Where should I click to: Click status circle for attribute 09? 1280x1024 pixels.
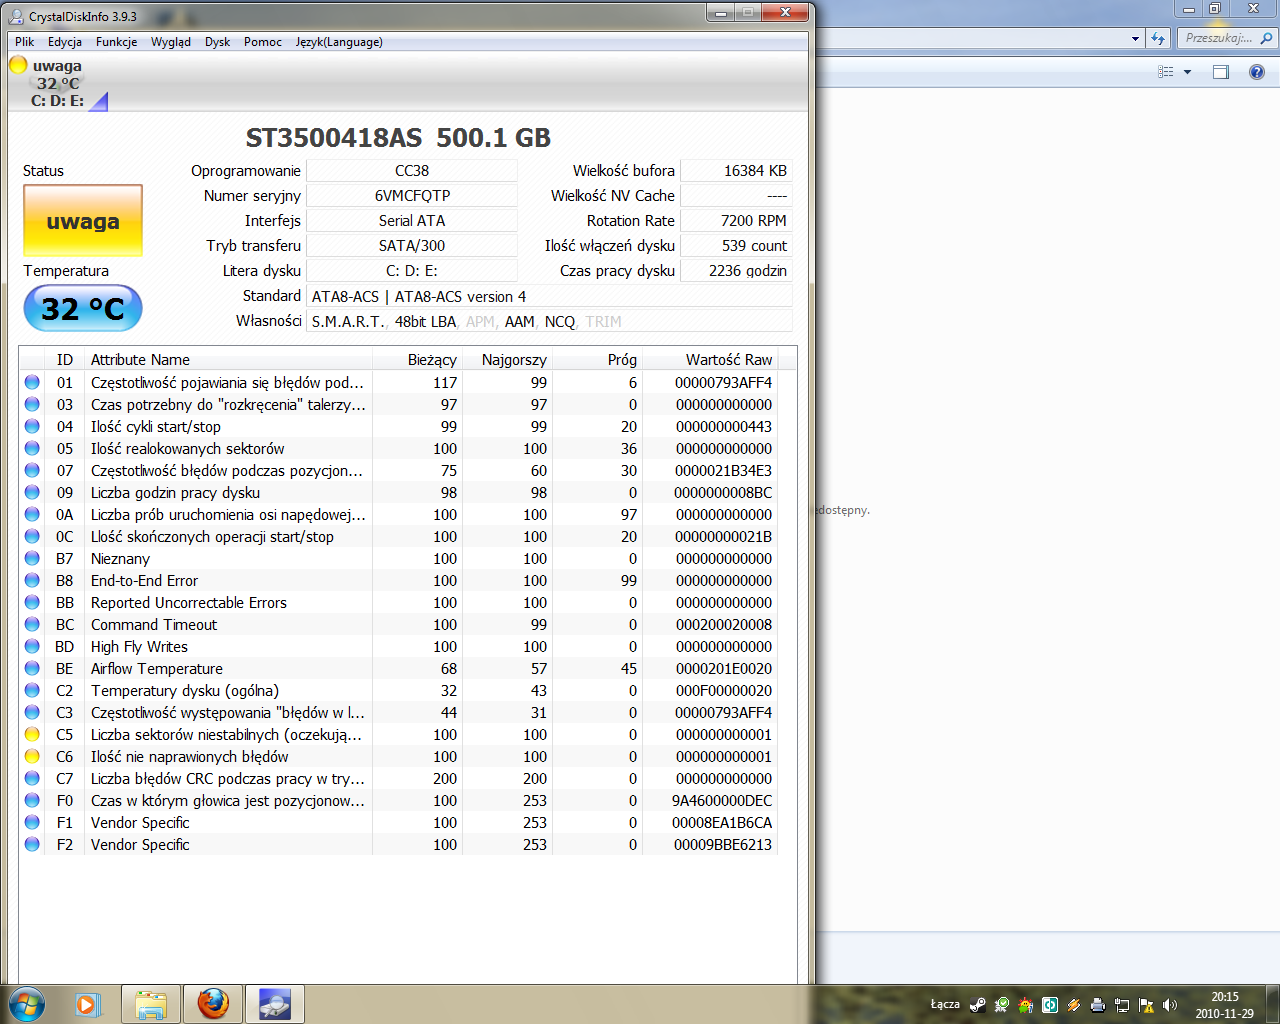tap(32, 492)
